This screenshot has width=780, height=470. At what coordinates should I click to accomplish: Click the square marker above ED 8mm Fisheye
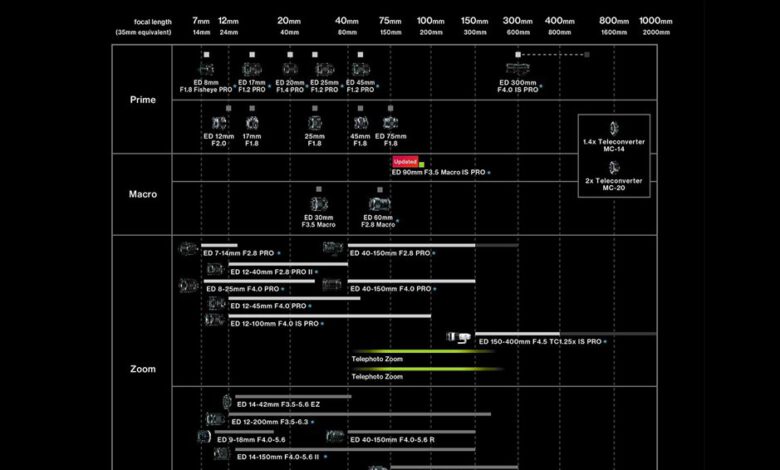click(206, 55)
